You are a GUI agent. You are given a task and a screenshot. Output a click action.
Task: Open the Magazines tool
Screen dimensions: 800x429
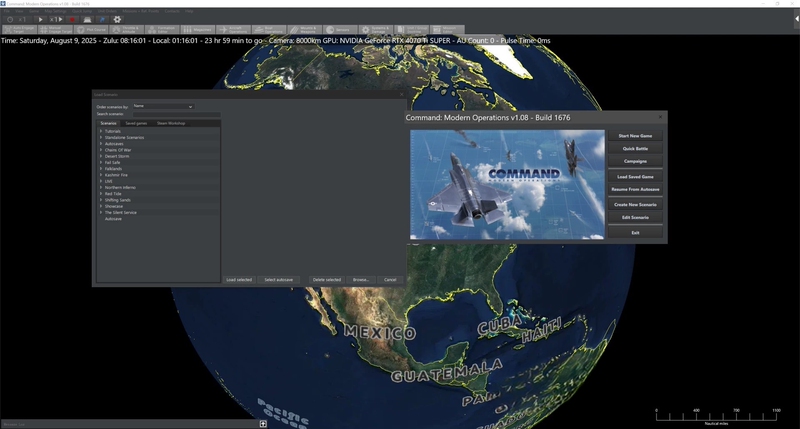coord(197,30)
